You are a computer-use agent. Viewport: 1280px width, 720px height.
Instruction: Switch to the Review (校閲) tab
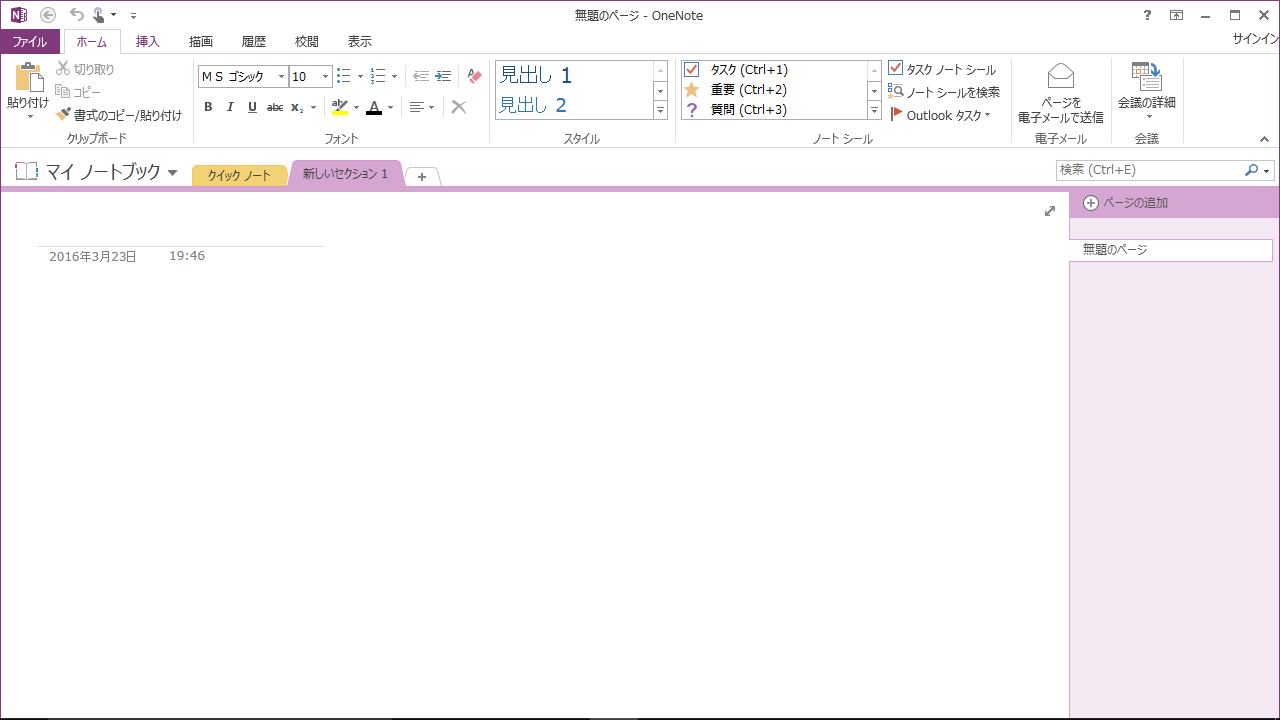[307, 42]
